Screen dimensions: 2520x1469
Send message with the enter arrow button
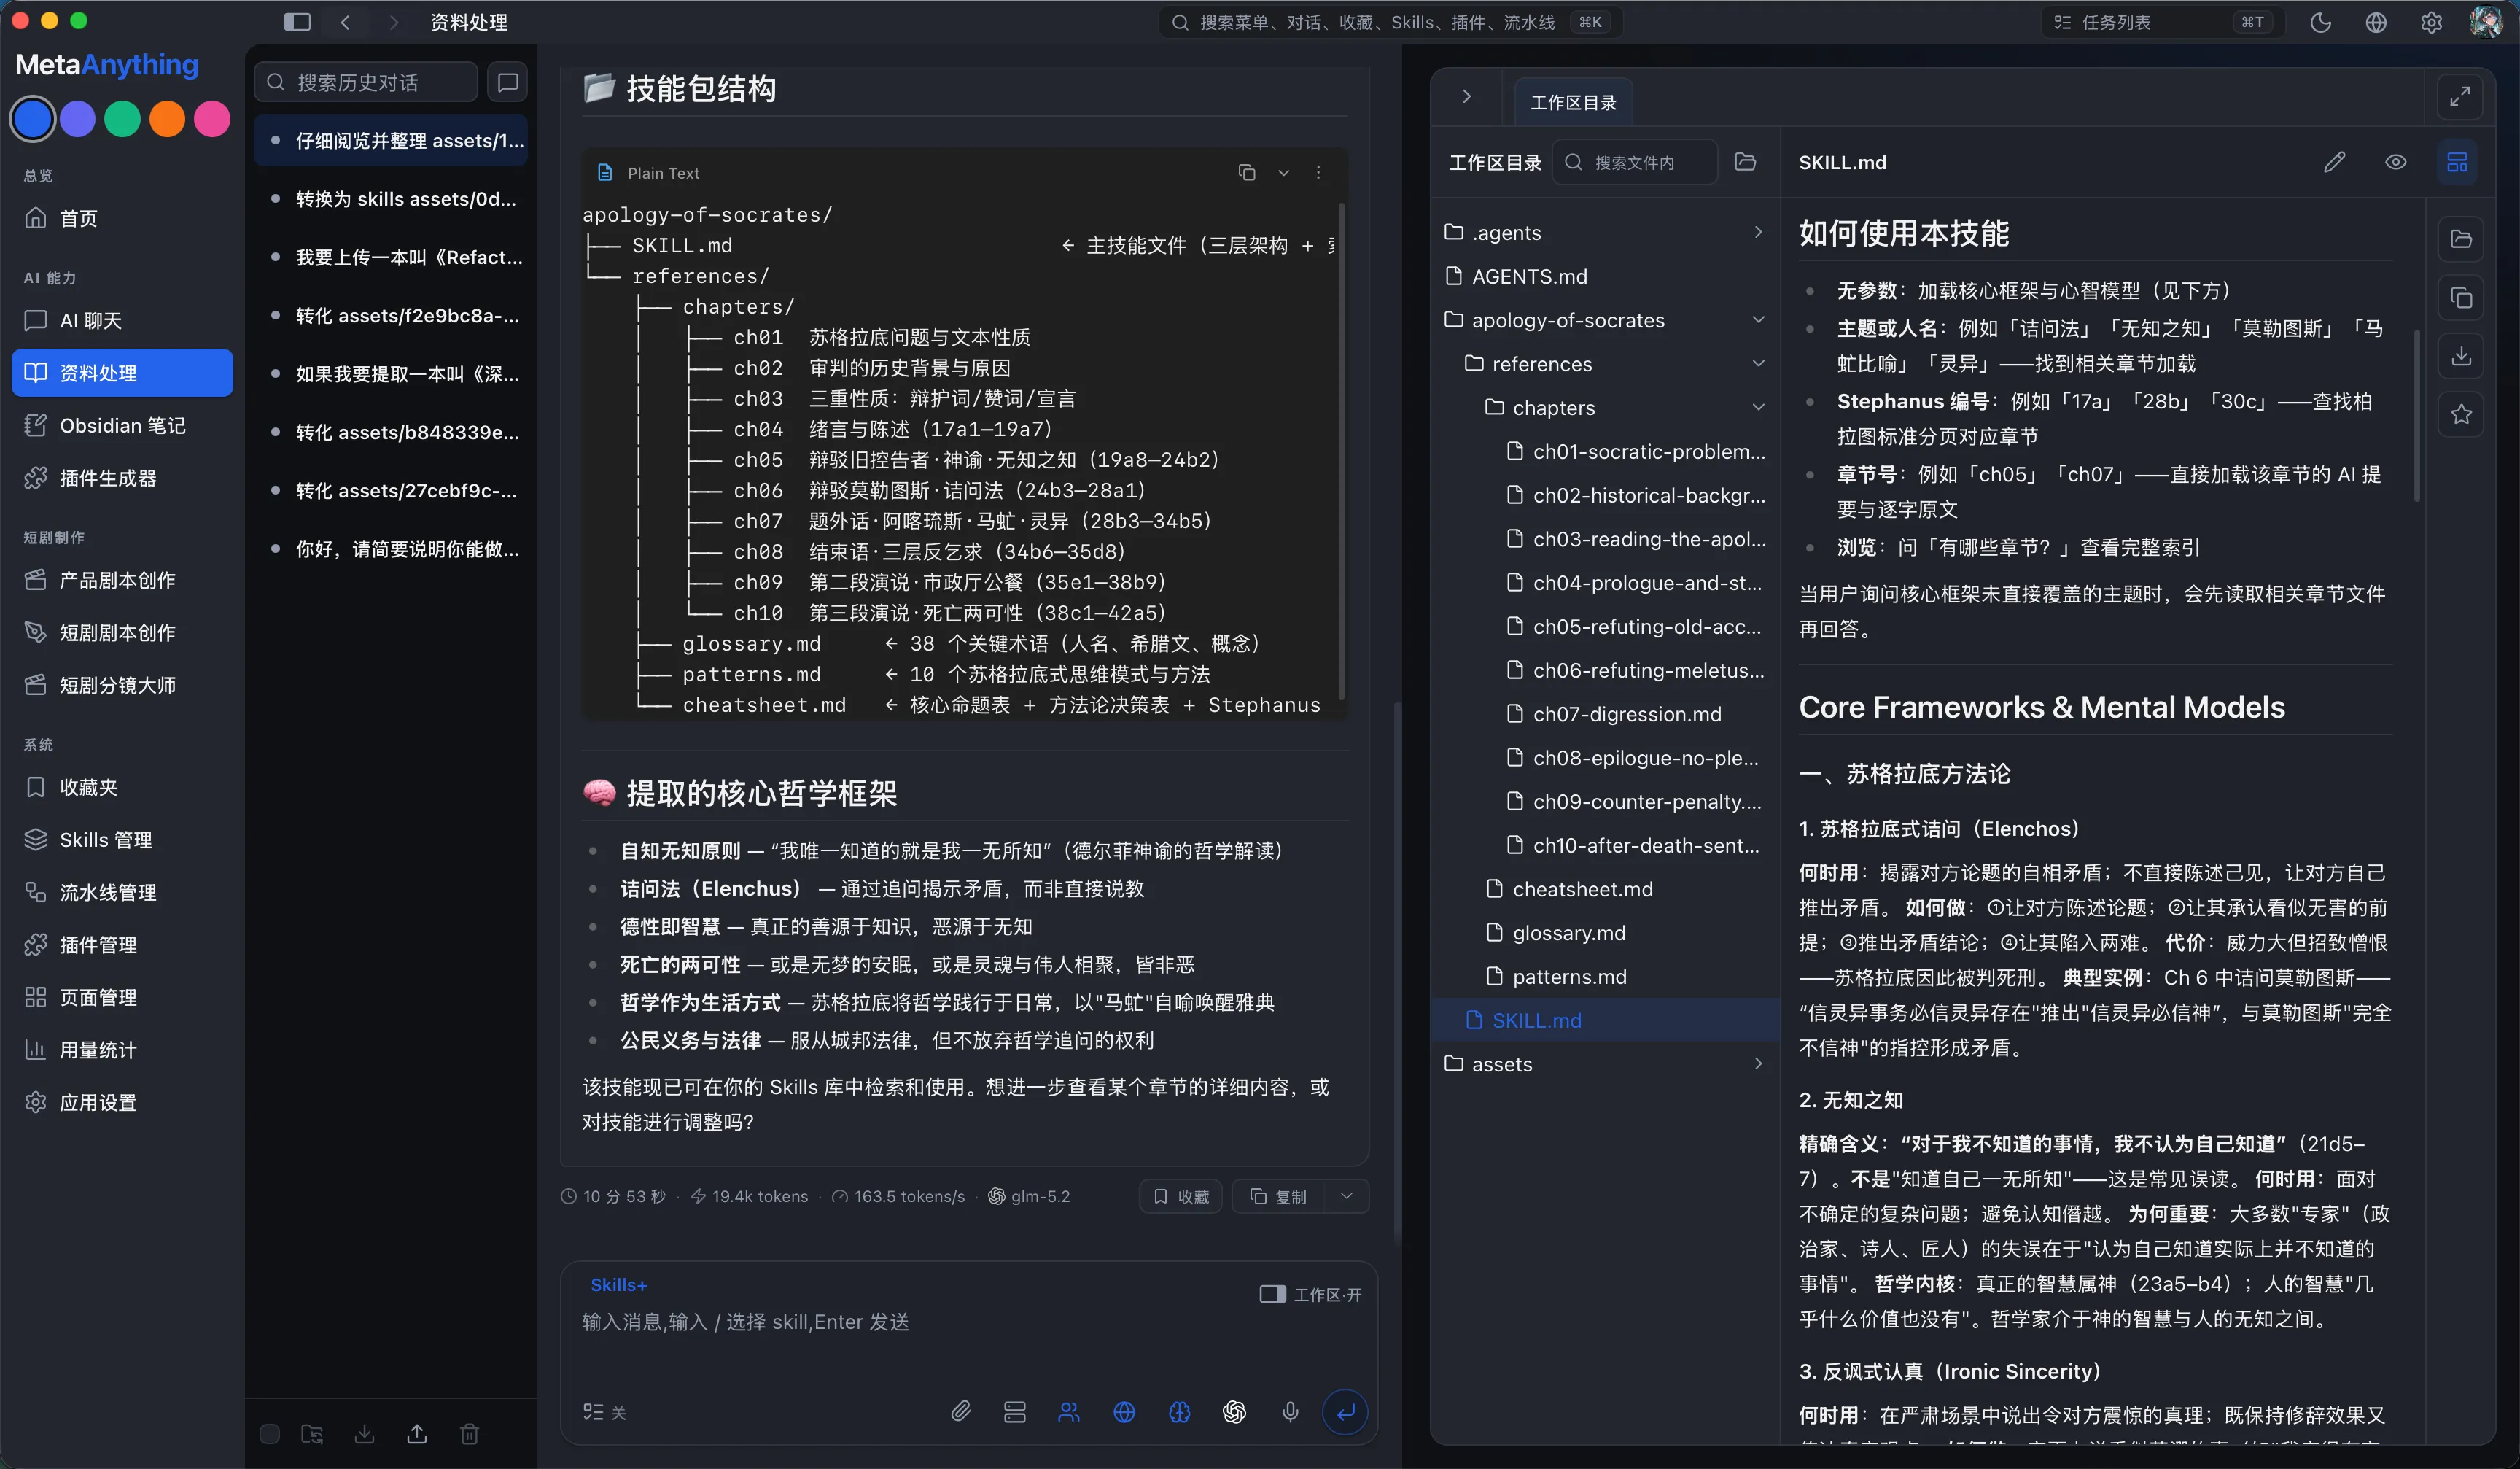[x=1345, y=1411]
